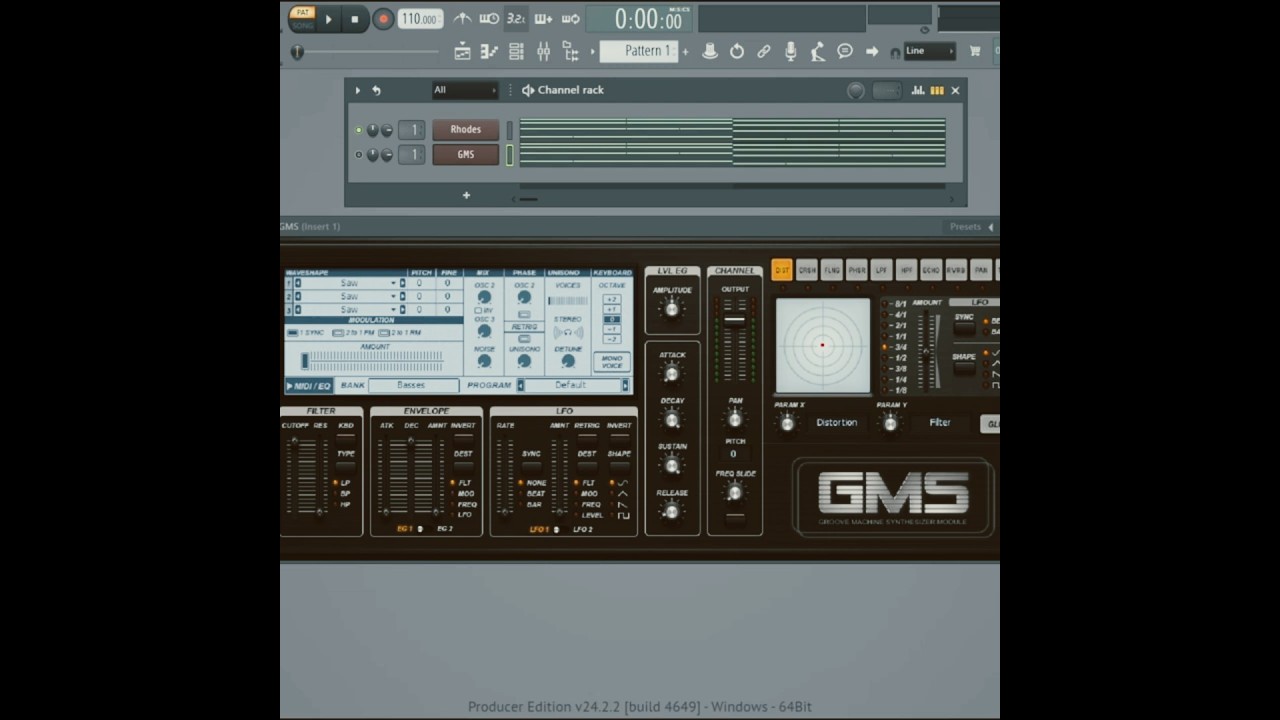Toggle PAT/SONG mode switch

point(301,18)
